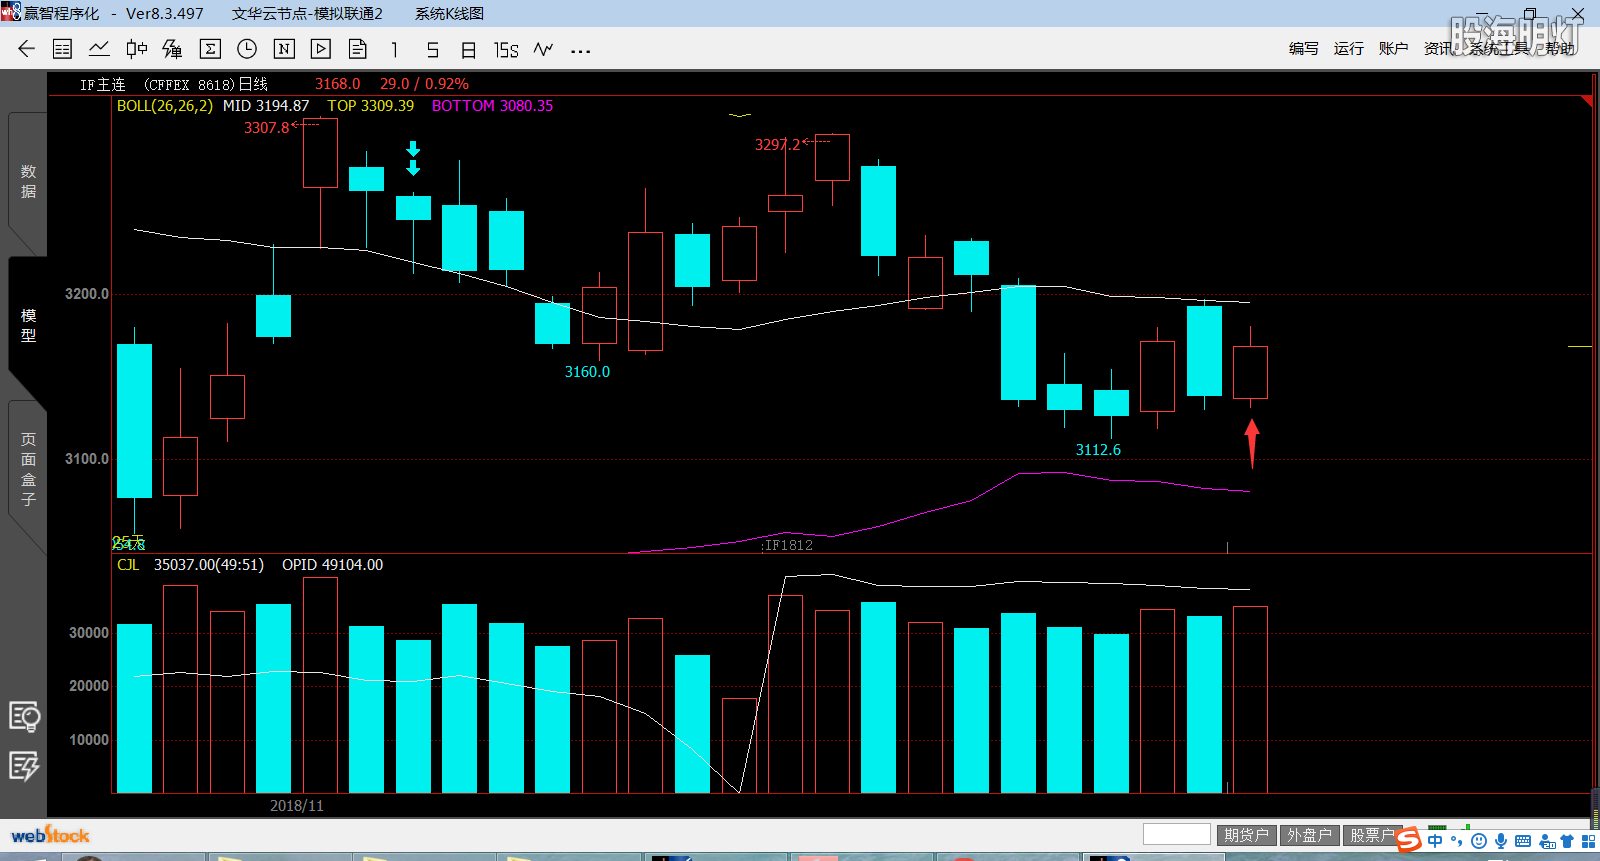This screenshot has width=1600, height=861.
Task: Click the BOLL(26,26,2) indicator label
Action: click(x=165, y=106)
